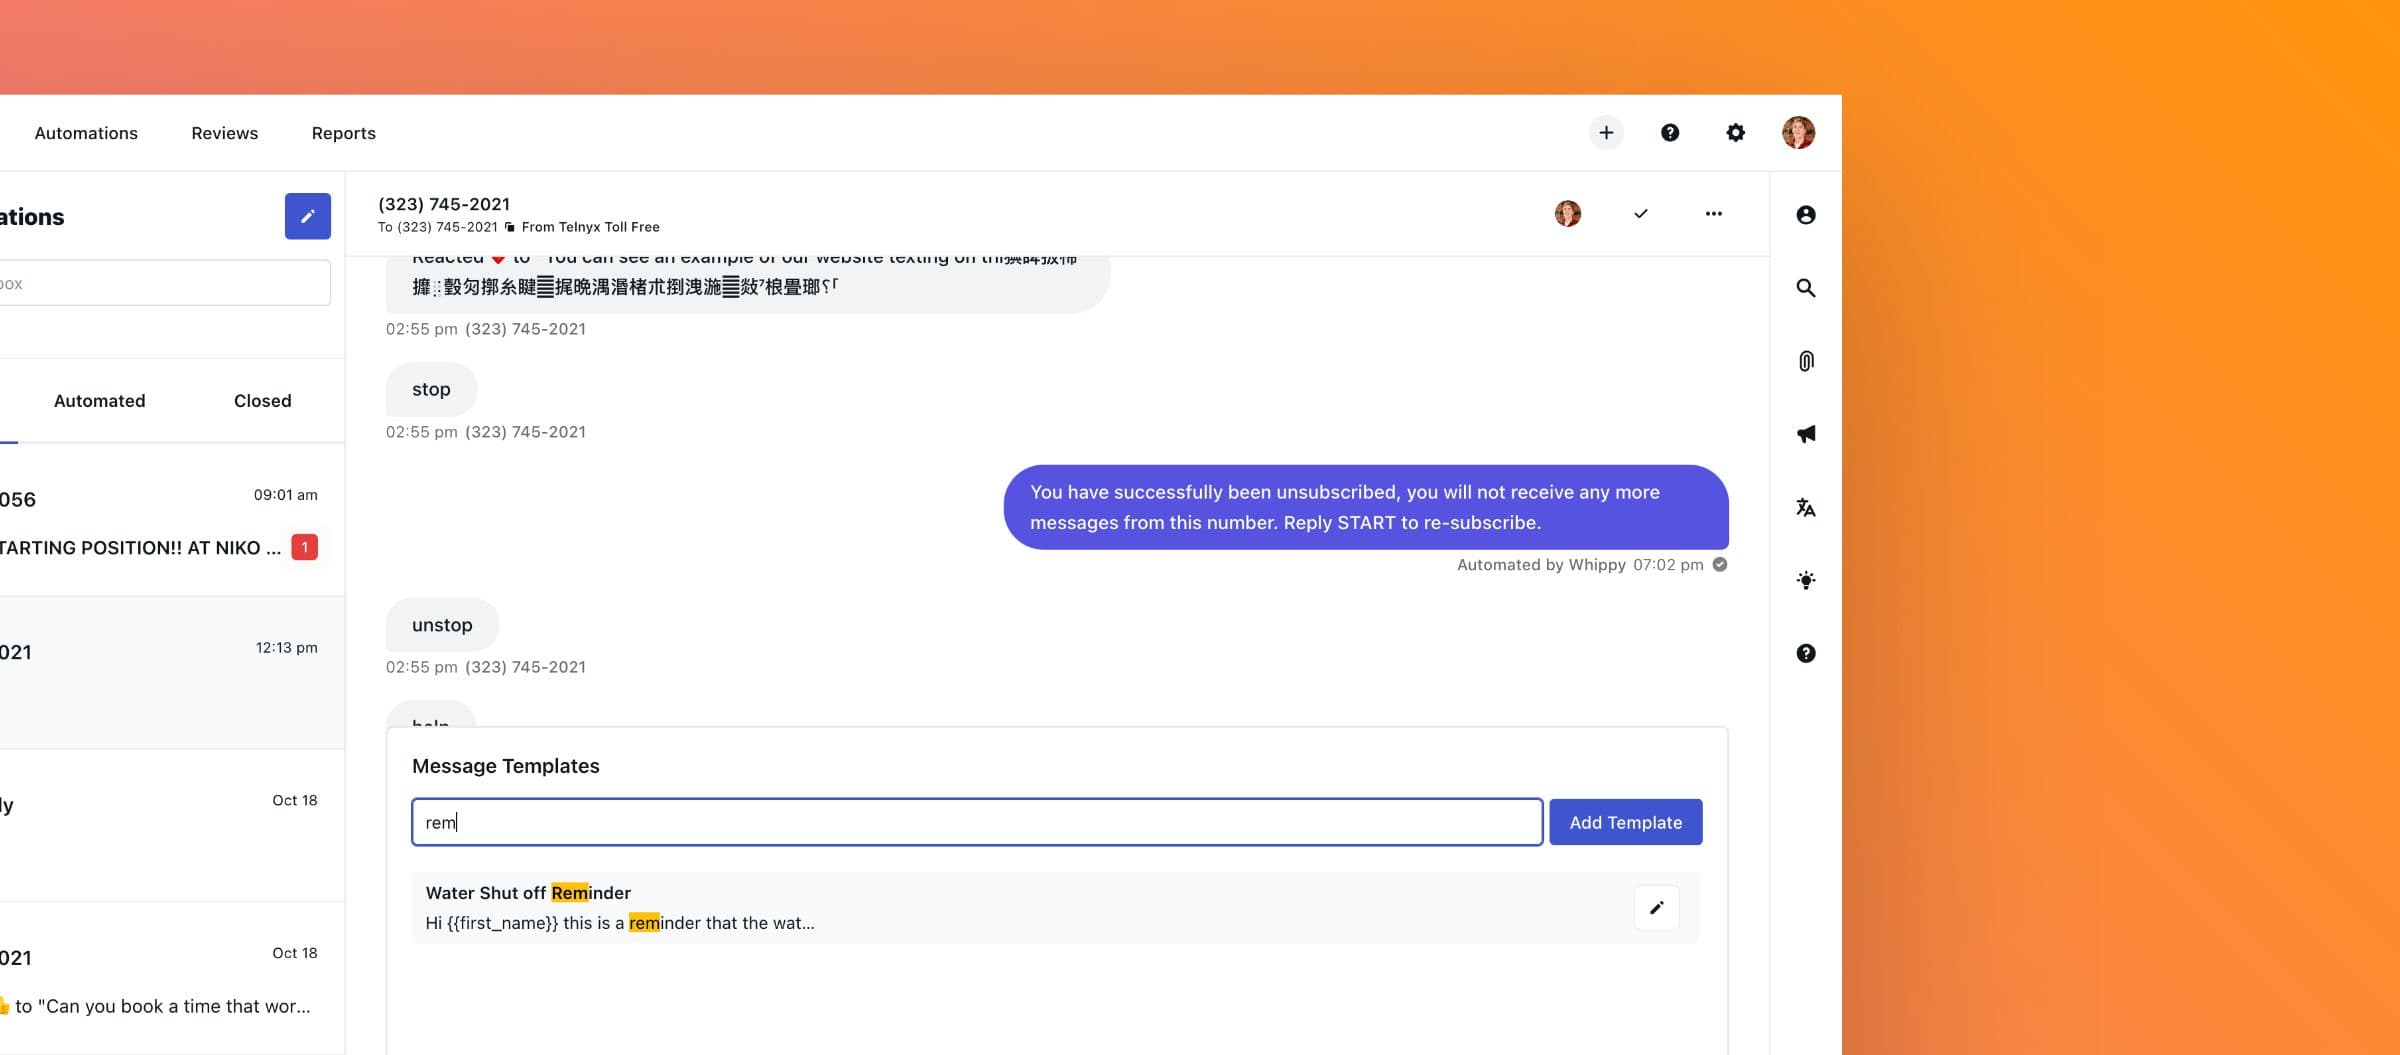Click the plus icon in top bar

pos(1606,133)
